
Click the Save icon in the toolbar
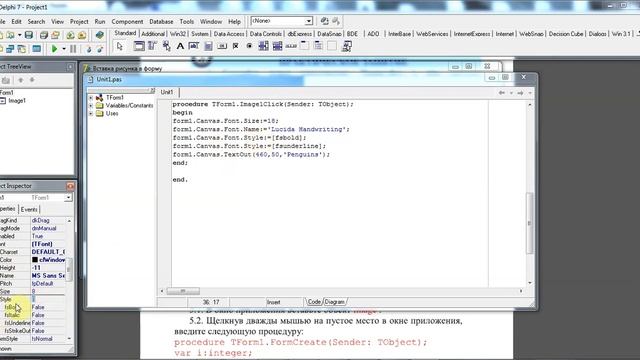(29, 35)
